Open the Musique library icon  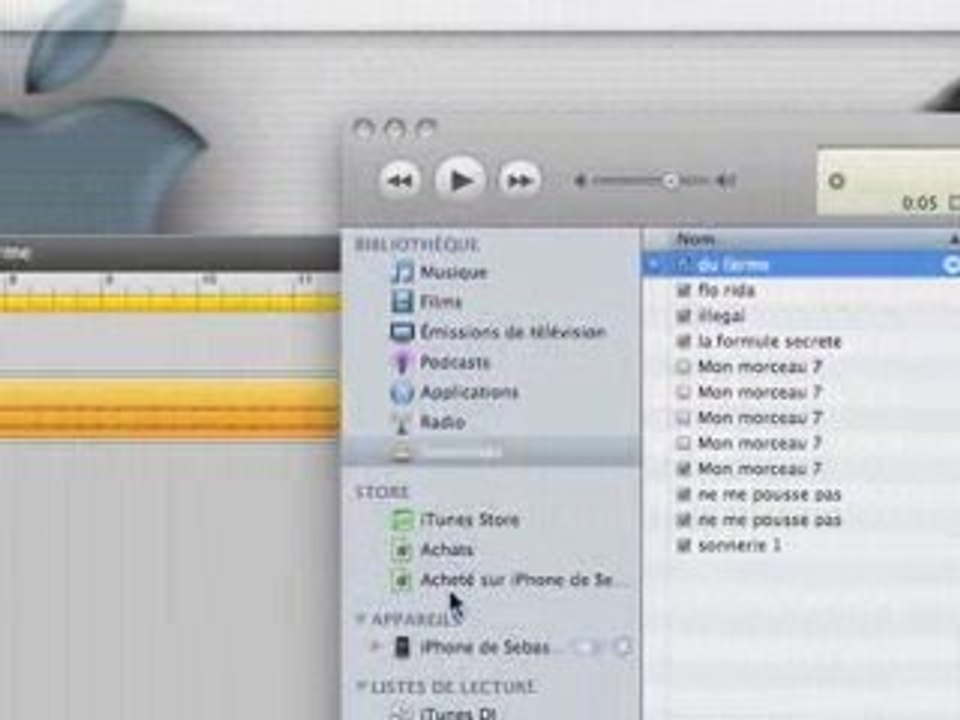coord(402,272)
